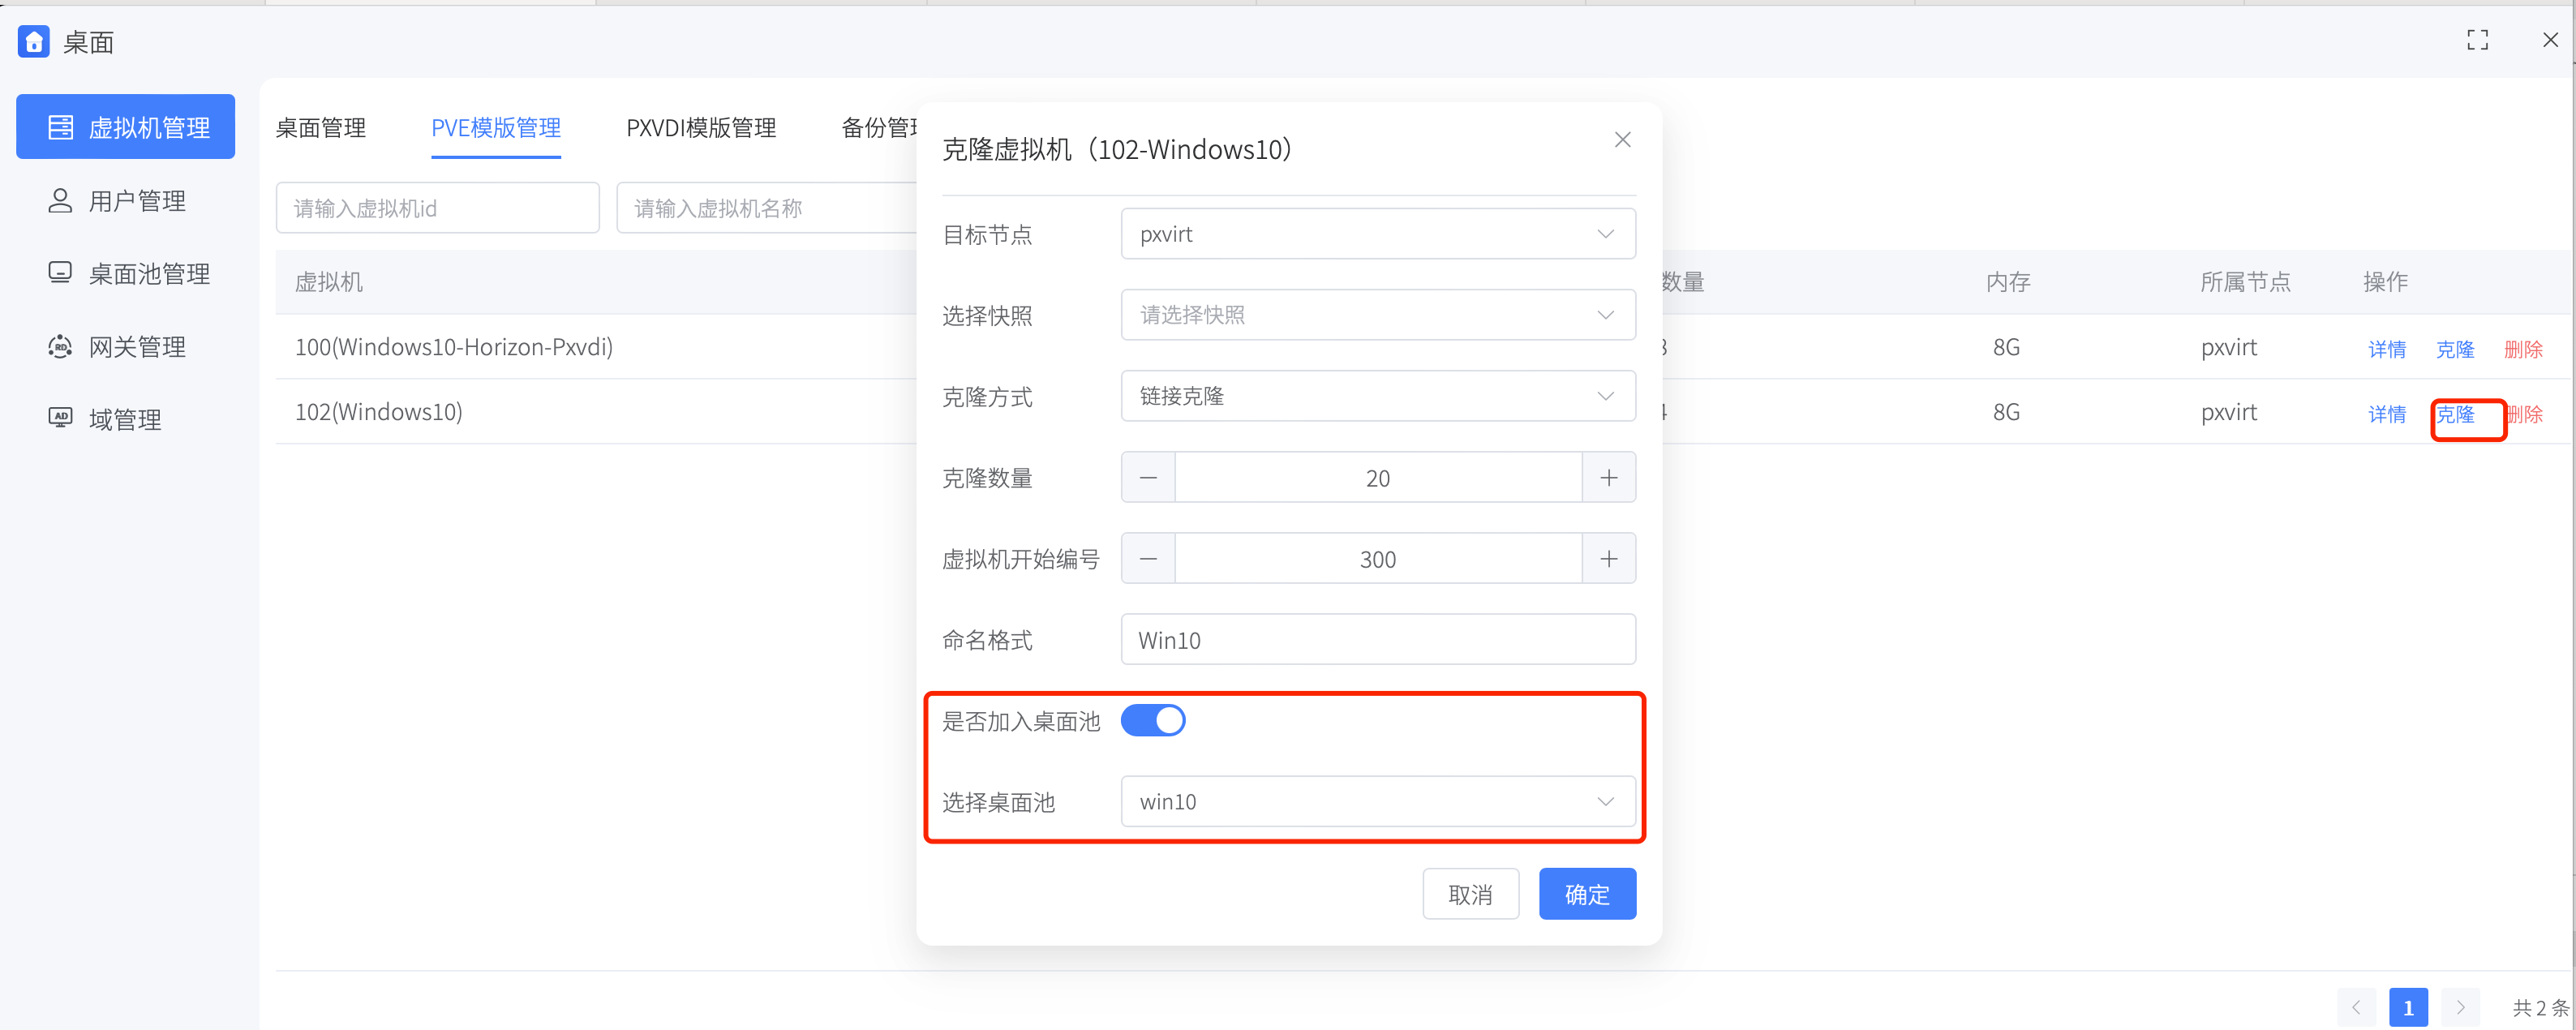Switch to the 桌面管理 tab
The image size is (2576, 1030).
[321, 128]
